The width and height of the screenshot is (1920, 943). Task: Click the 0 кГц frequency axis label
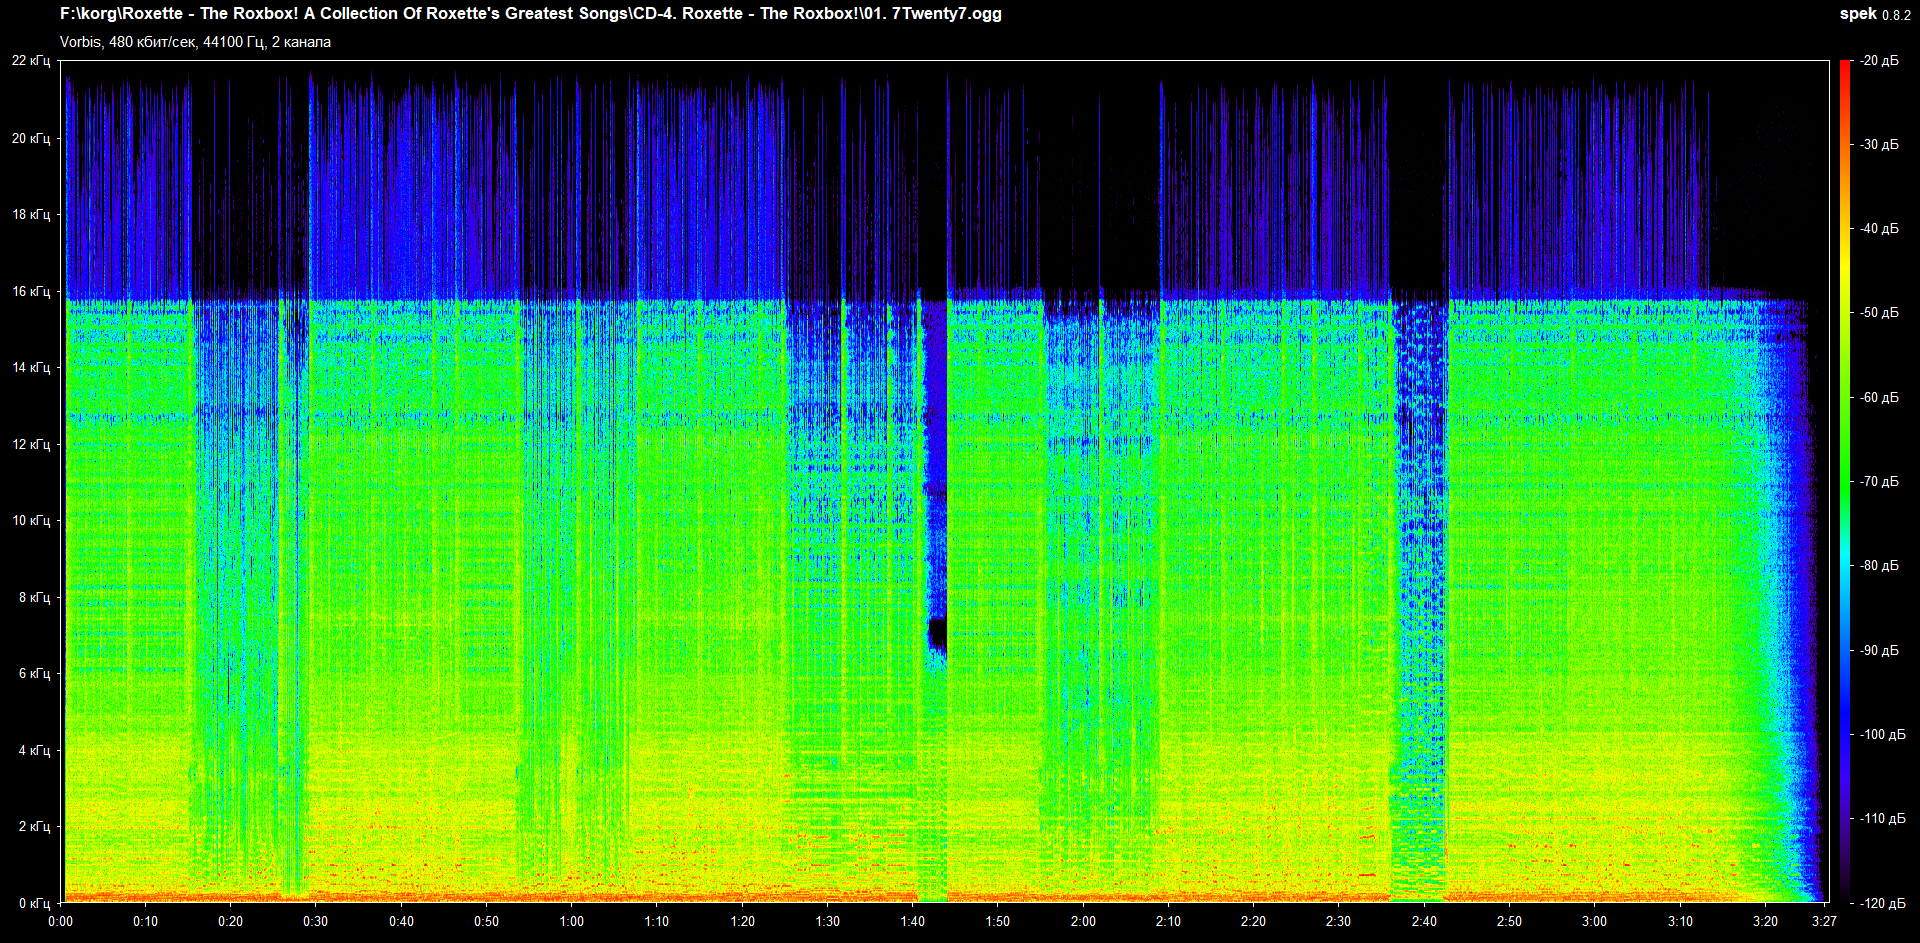[x=34, y=903]
